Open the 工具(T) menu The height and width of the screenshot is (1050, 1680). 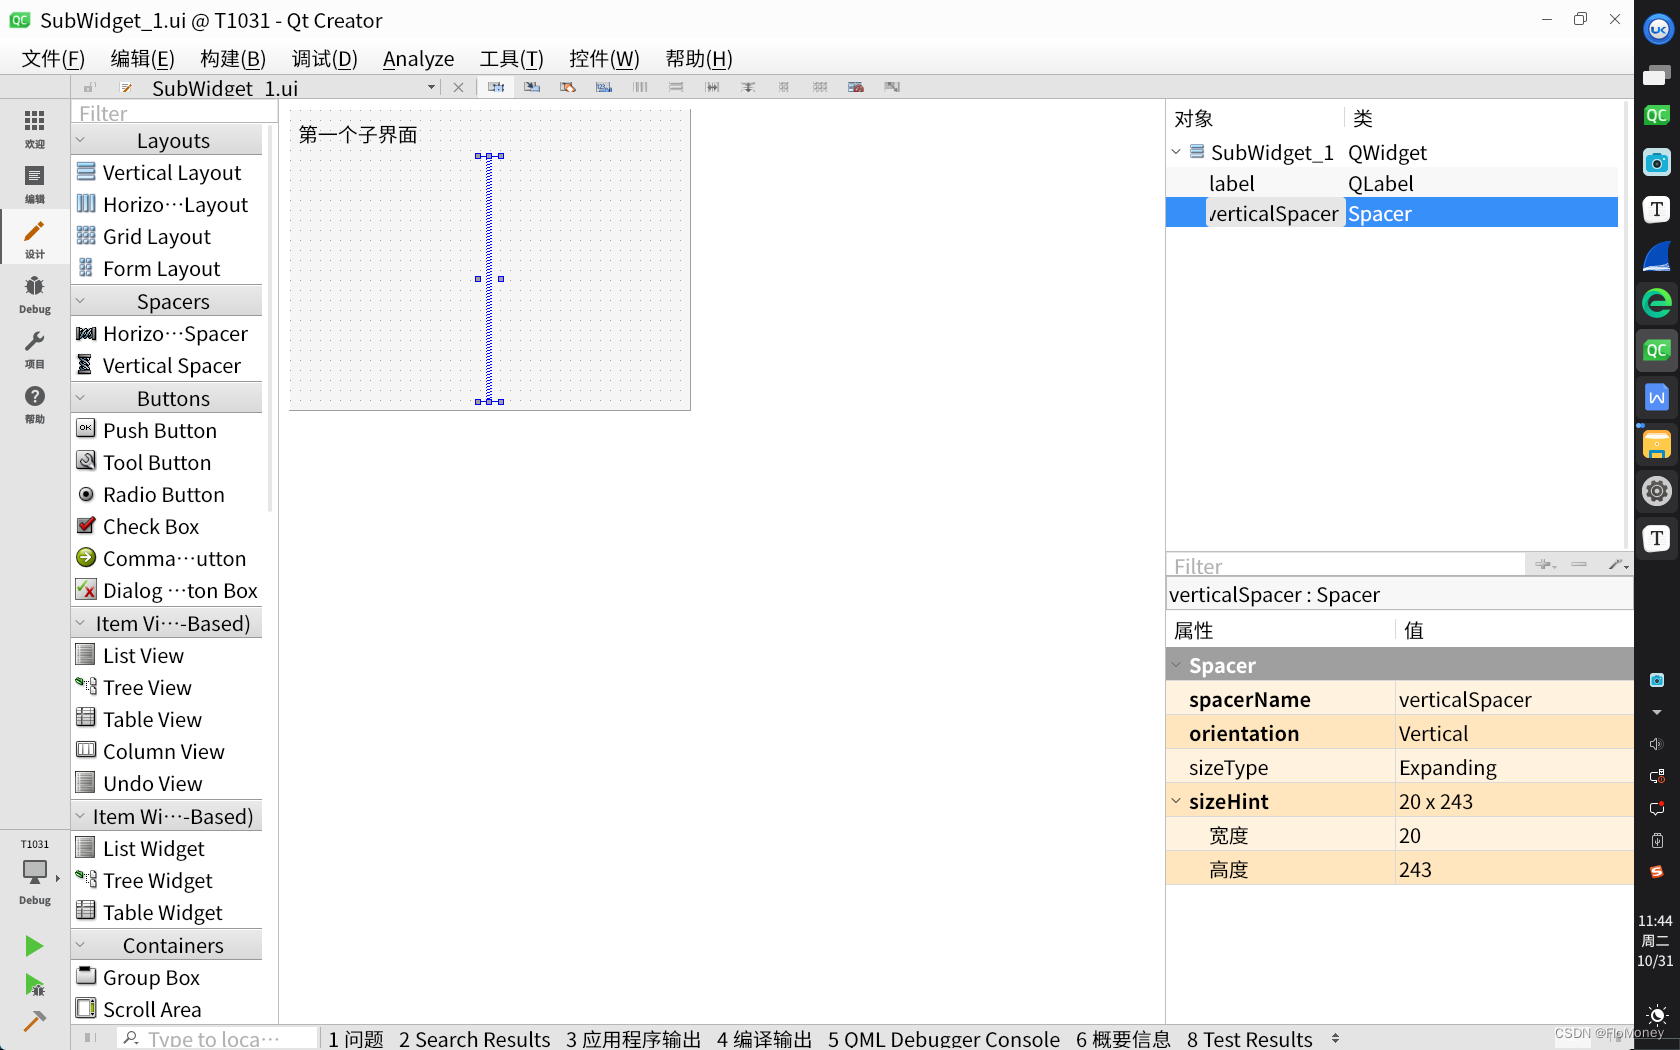tap(511, 58)
